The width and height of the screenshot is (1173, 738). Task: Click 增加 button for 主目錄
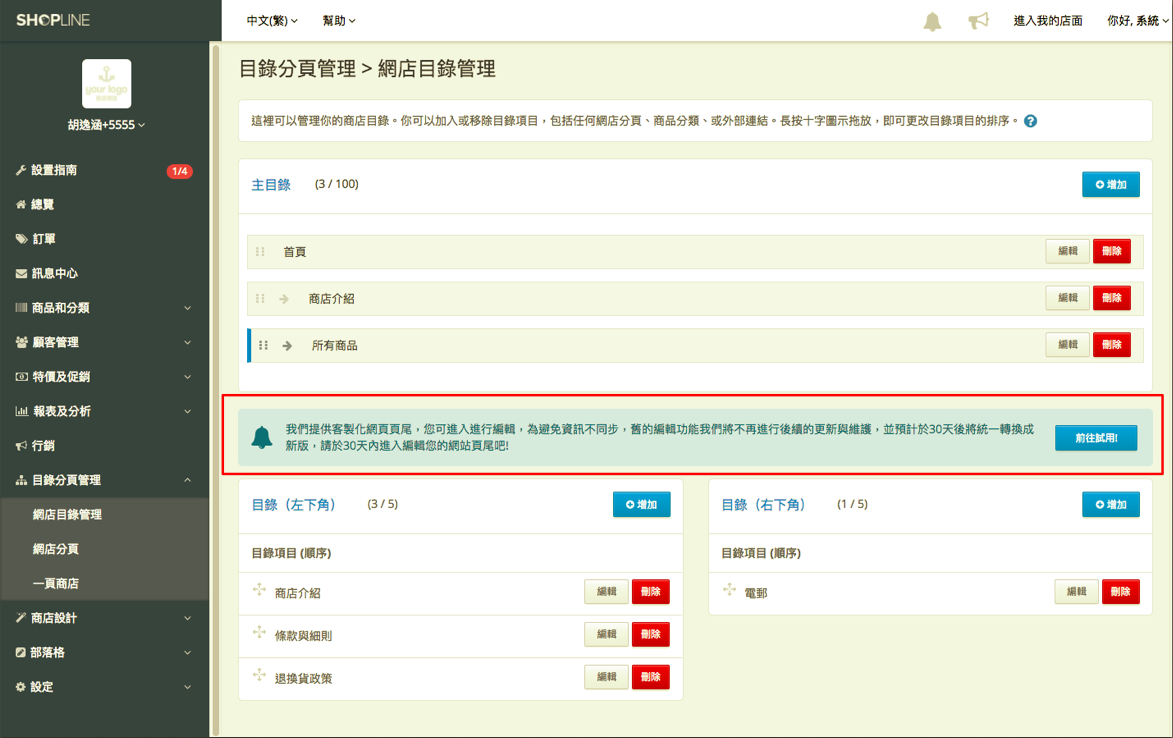[1111, 185]
